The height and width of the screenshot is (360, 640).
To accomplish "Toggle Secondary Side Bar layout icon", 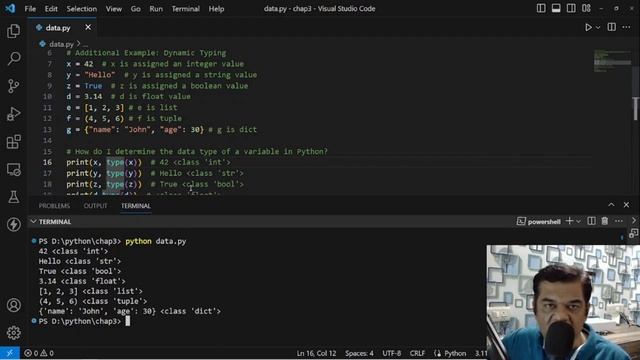I will click(x=571, y=8).
